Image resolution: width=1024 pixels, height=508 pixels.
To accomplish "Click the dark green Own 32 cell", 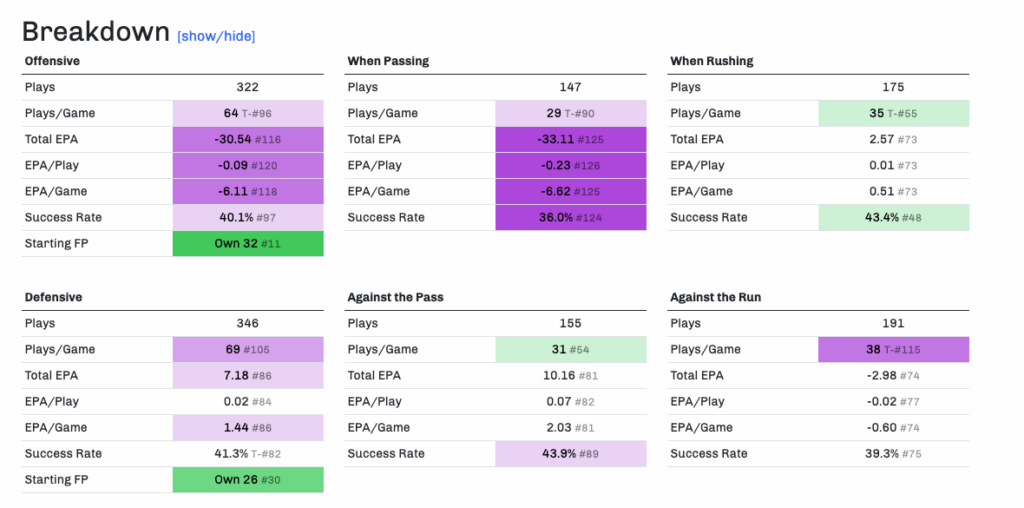I will pyautogui.click(x=248, y=243).
